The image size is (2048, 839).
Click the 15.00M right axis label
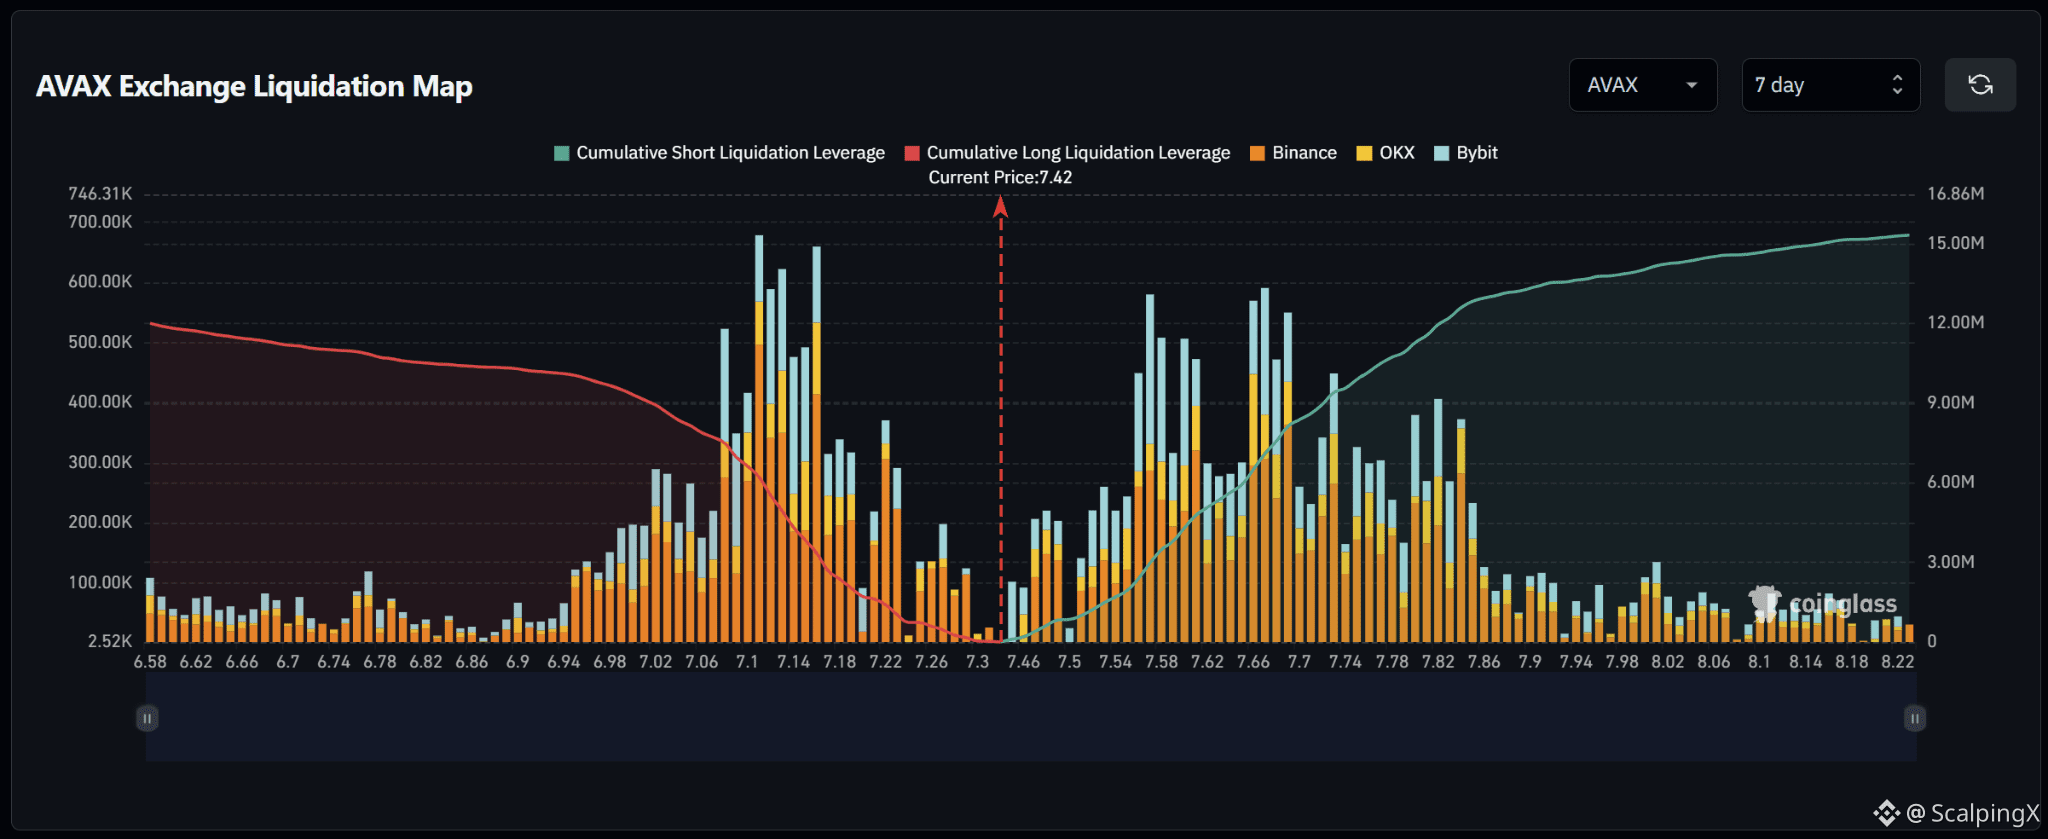click(x=1956, y=243)
